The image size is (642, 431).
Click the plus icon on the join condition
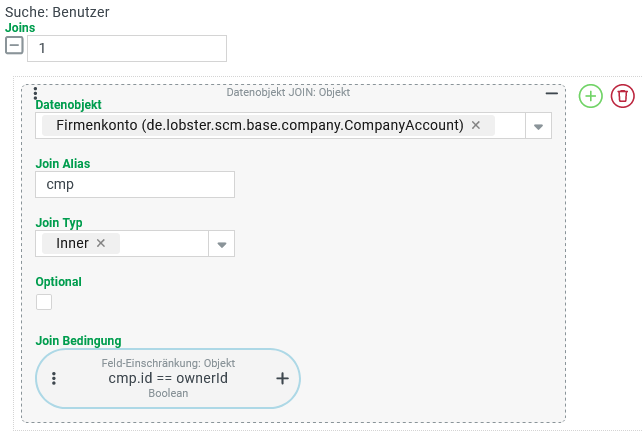[x=282, y=379]
